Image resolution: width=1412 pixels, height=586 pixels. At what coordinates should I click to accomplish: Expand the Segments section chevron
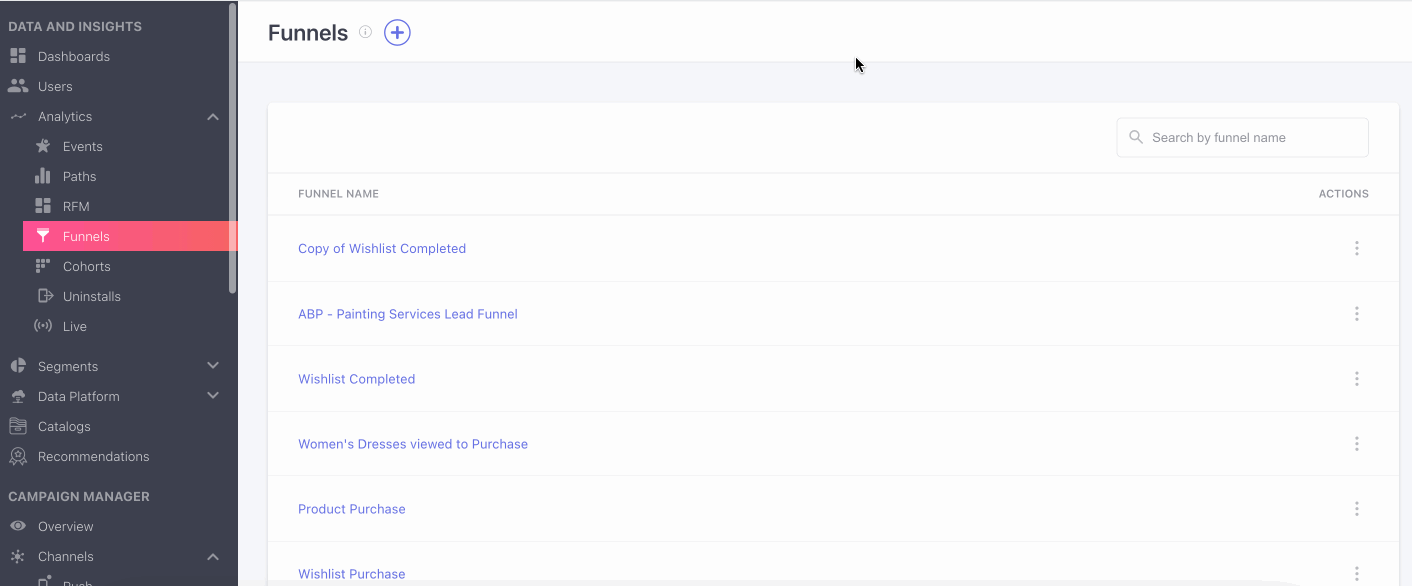pyautogui.click(x=213, y=366)
